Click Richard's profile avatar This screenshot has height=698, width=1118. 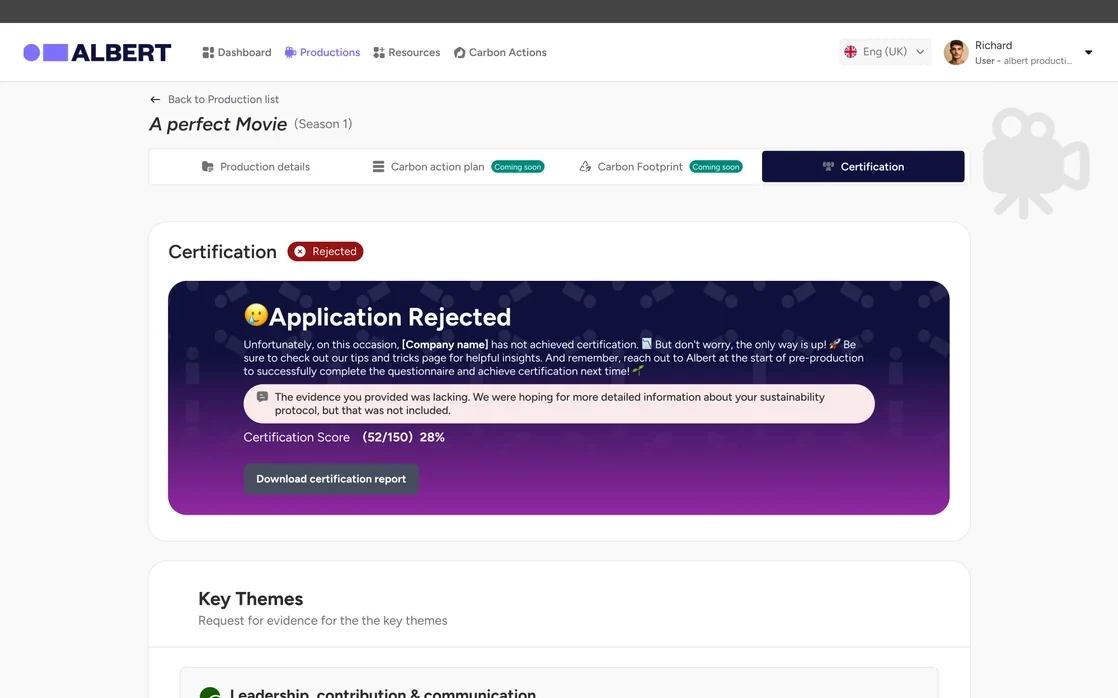[956, 52]
